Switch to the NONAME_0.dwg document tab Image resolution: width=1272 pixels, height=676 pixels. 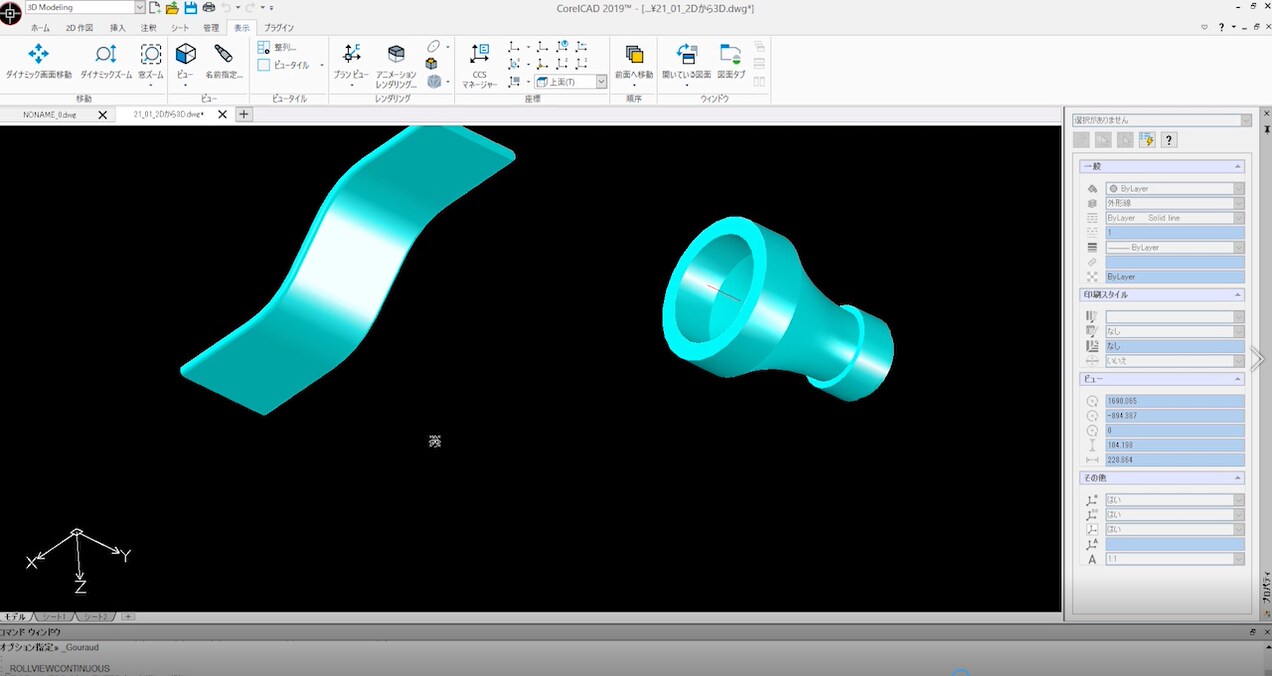click(x=50, y=115)
